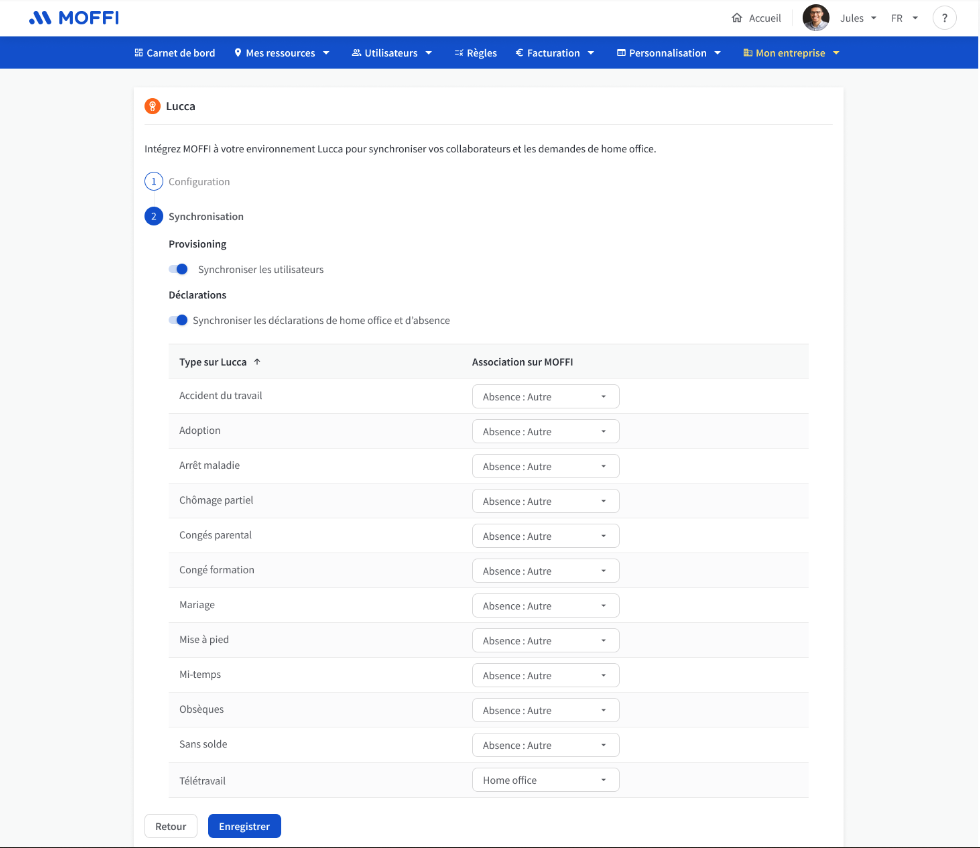Viewport: 980px width, 848px height.
Task: Open the FR language dropdown
Action: point(904,18)
